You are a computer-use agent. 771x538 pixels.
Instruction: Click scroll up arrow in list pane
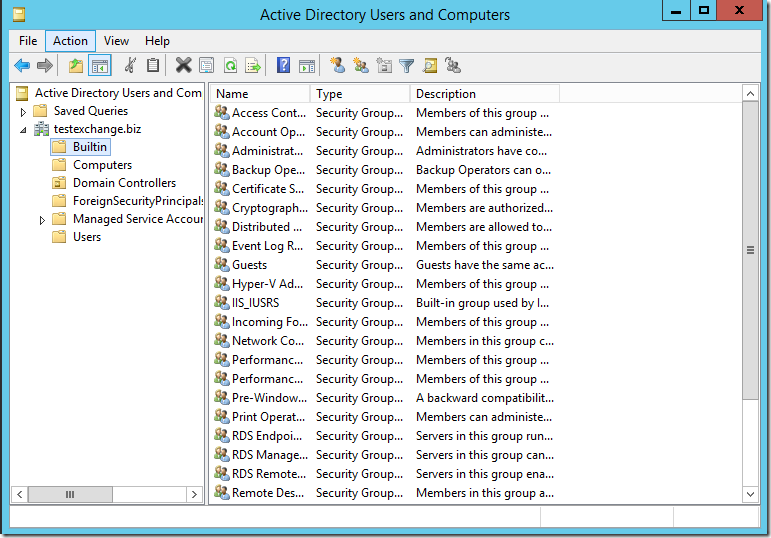(750, 93)
